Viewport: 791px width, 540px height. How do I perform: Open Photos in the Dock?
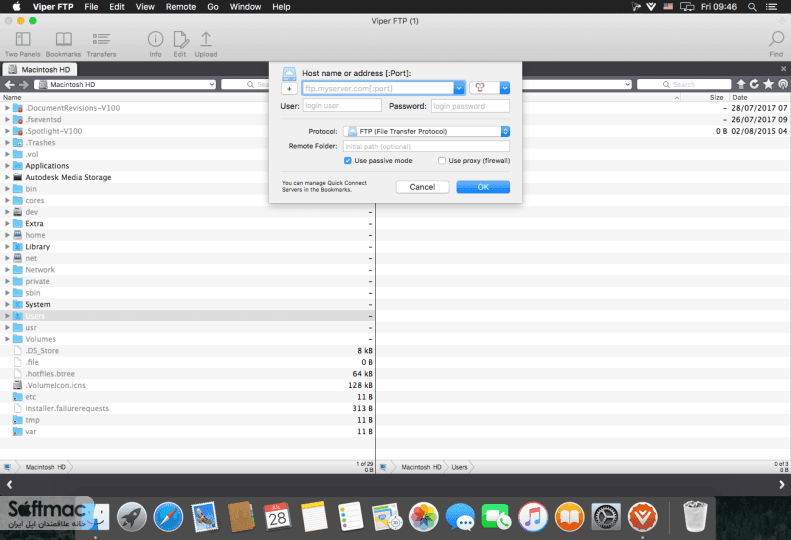[424, 517]
